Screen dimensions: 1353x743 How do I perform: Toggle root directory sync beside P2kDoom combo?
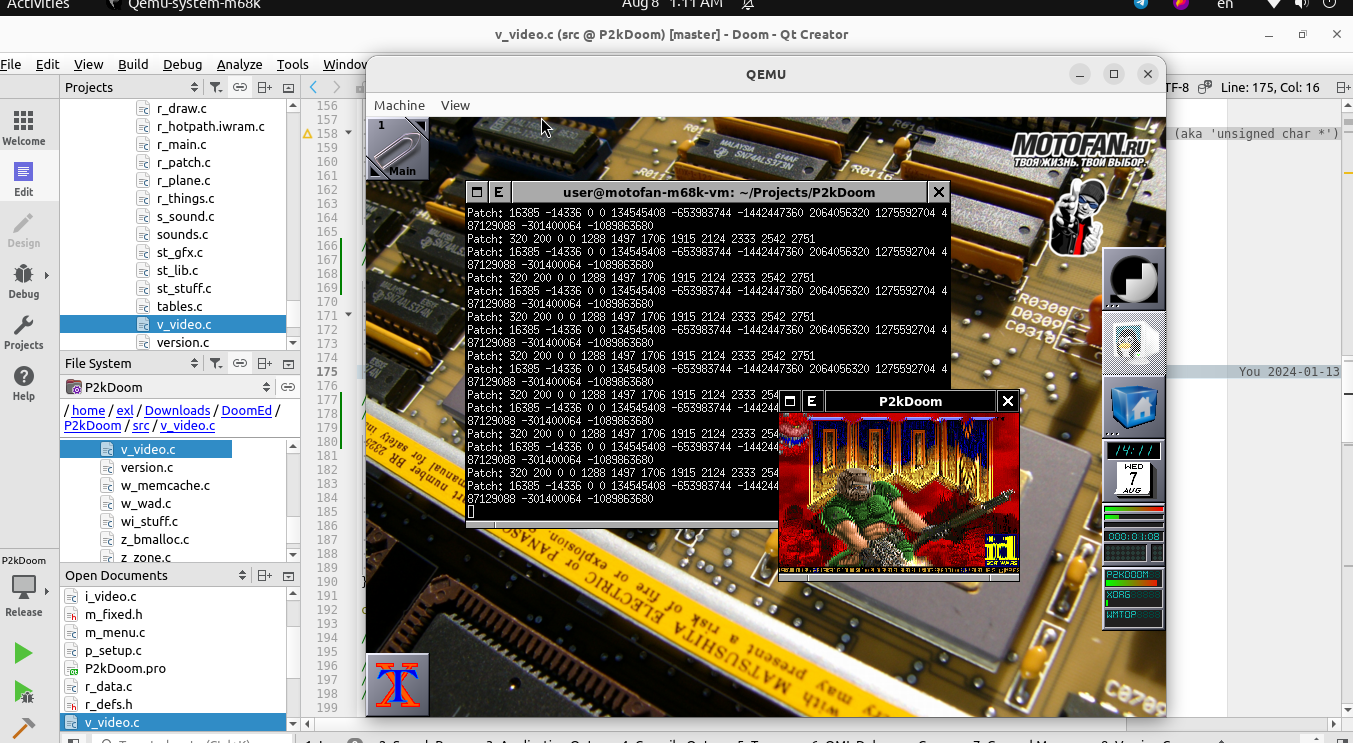point(287,387)
